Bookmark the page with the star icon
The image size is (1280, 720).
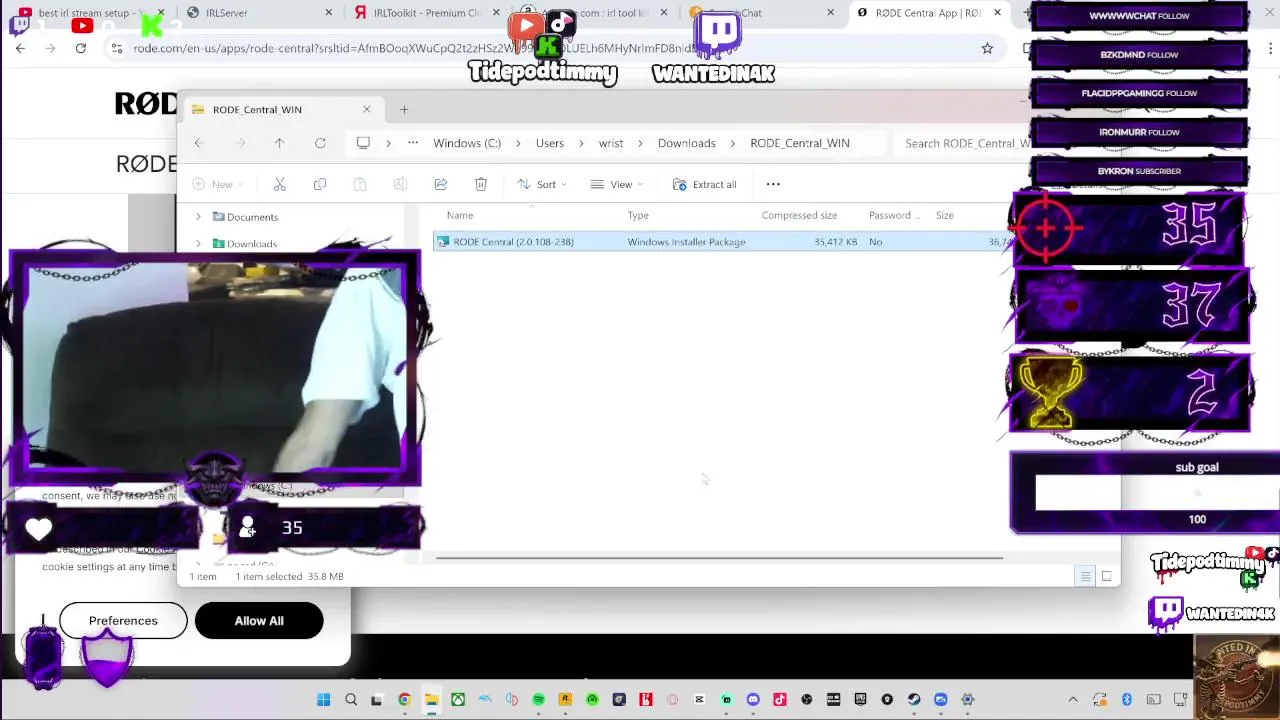click(x=987, y=48)
